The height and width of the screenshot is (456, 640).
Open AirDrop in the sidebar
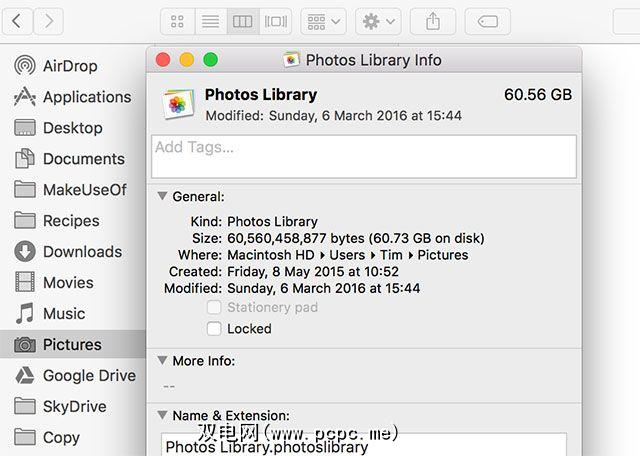pos(69,66)
